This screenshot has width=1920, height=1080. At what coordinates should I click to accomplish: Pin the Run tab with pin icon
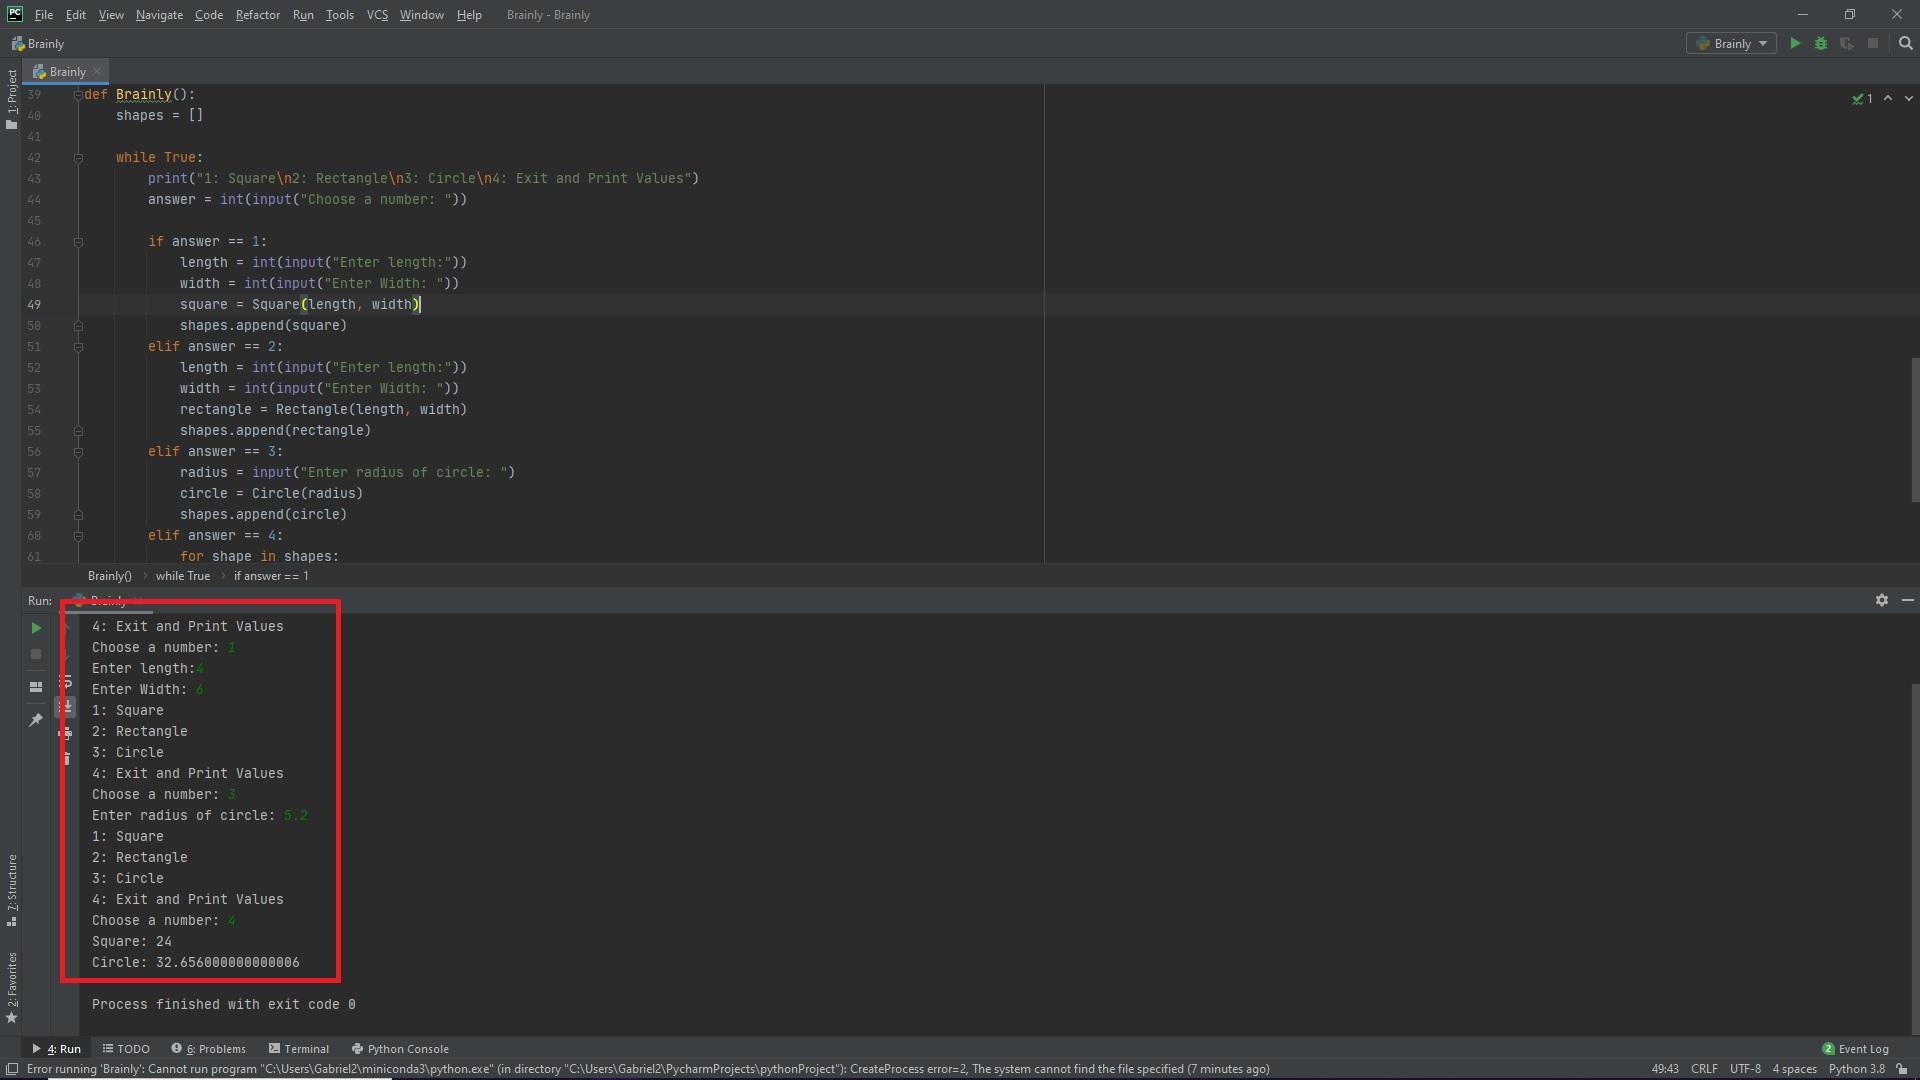point(36,720)
